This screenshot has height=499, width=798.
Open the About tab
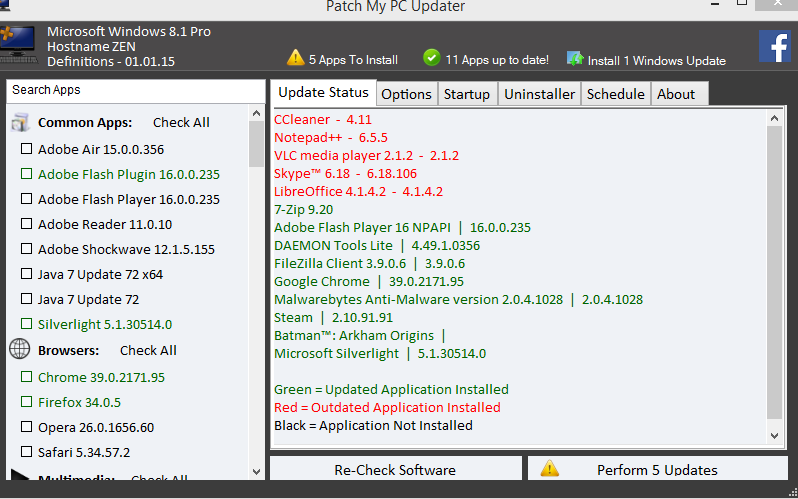tap(679, 94)
